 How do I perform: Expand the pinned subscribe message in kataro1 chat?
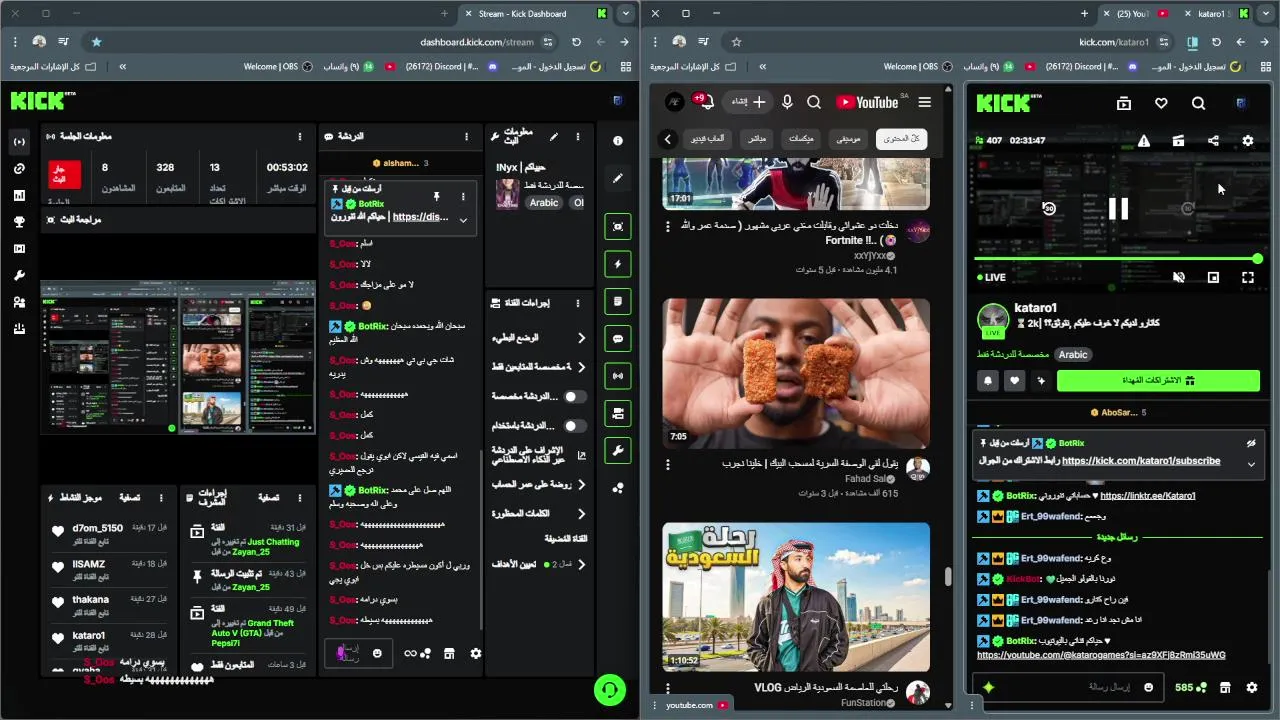click(x=1250, y=464)
